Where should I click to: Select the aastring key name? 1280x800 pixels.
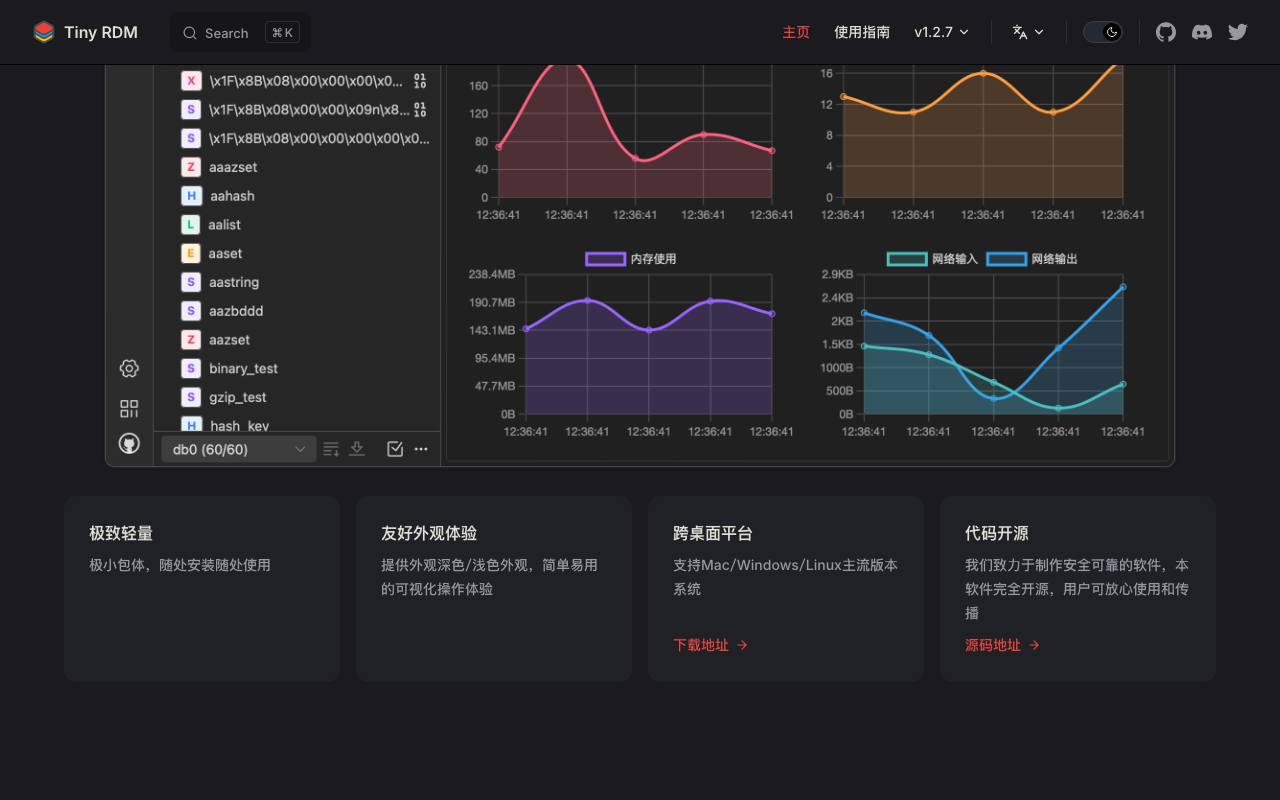tap(234, 282)
